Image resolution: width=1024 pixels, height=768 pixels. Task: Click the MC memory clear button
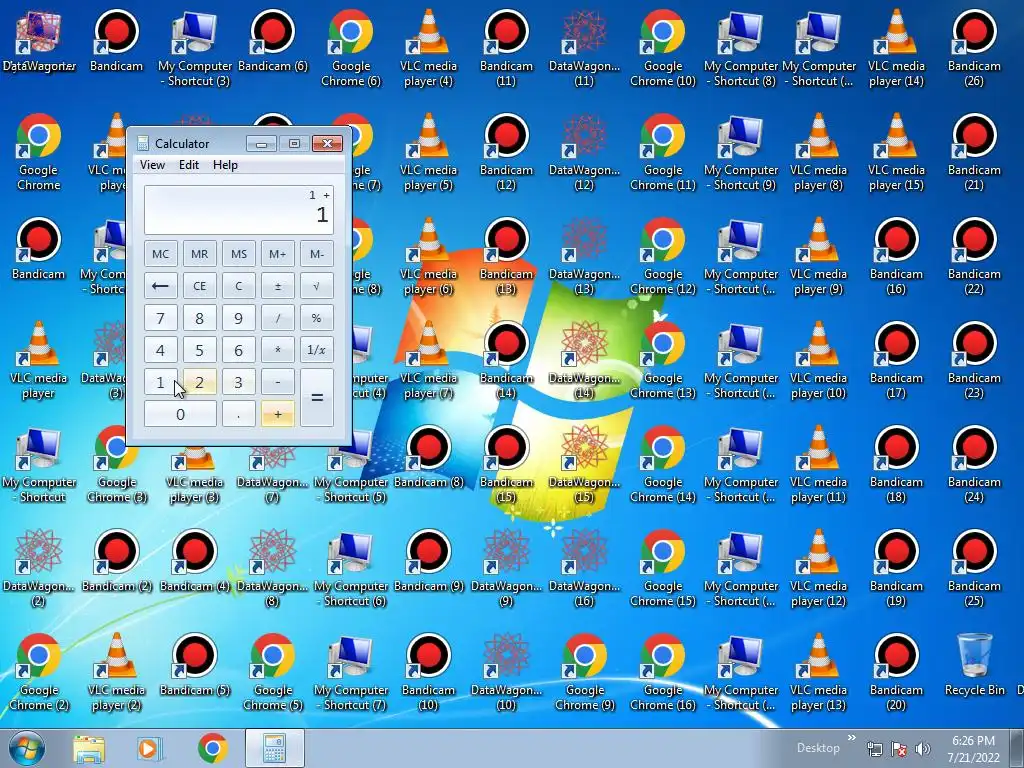(x=161, y=254)
